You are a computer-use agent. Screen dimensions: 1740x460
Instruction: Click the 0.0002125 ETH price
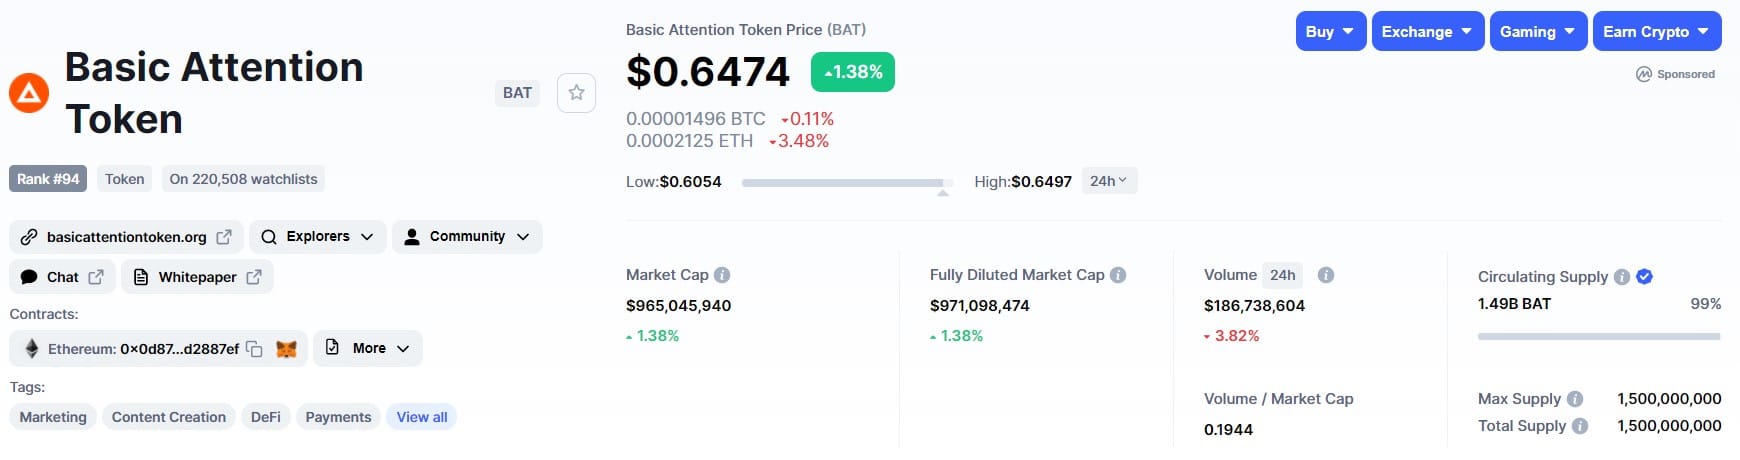pos(690,141)
